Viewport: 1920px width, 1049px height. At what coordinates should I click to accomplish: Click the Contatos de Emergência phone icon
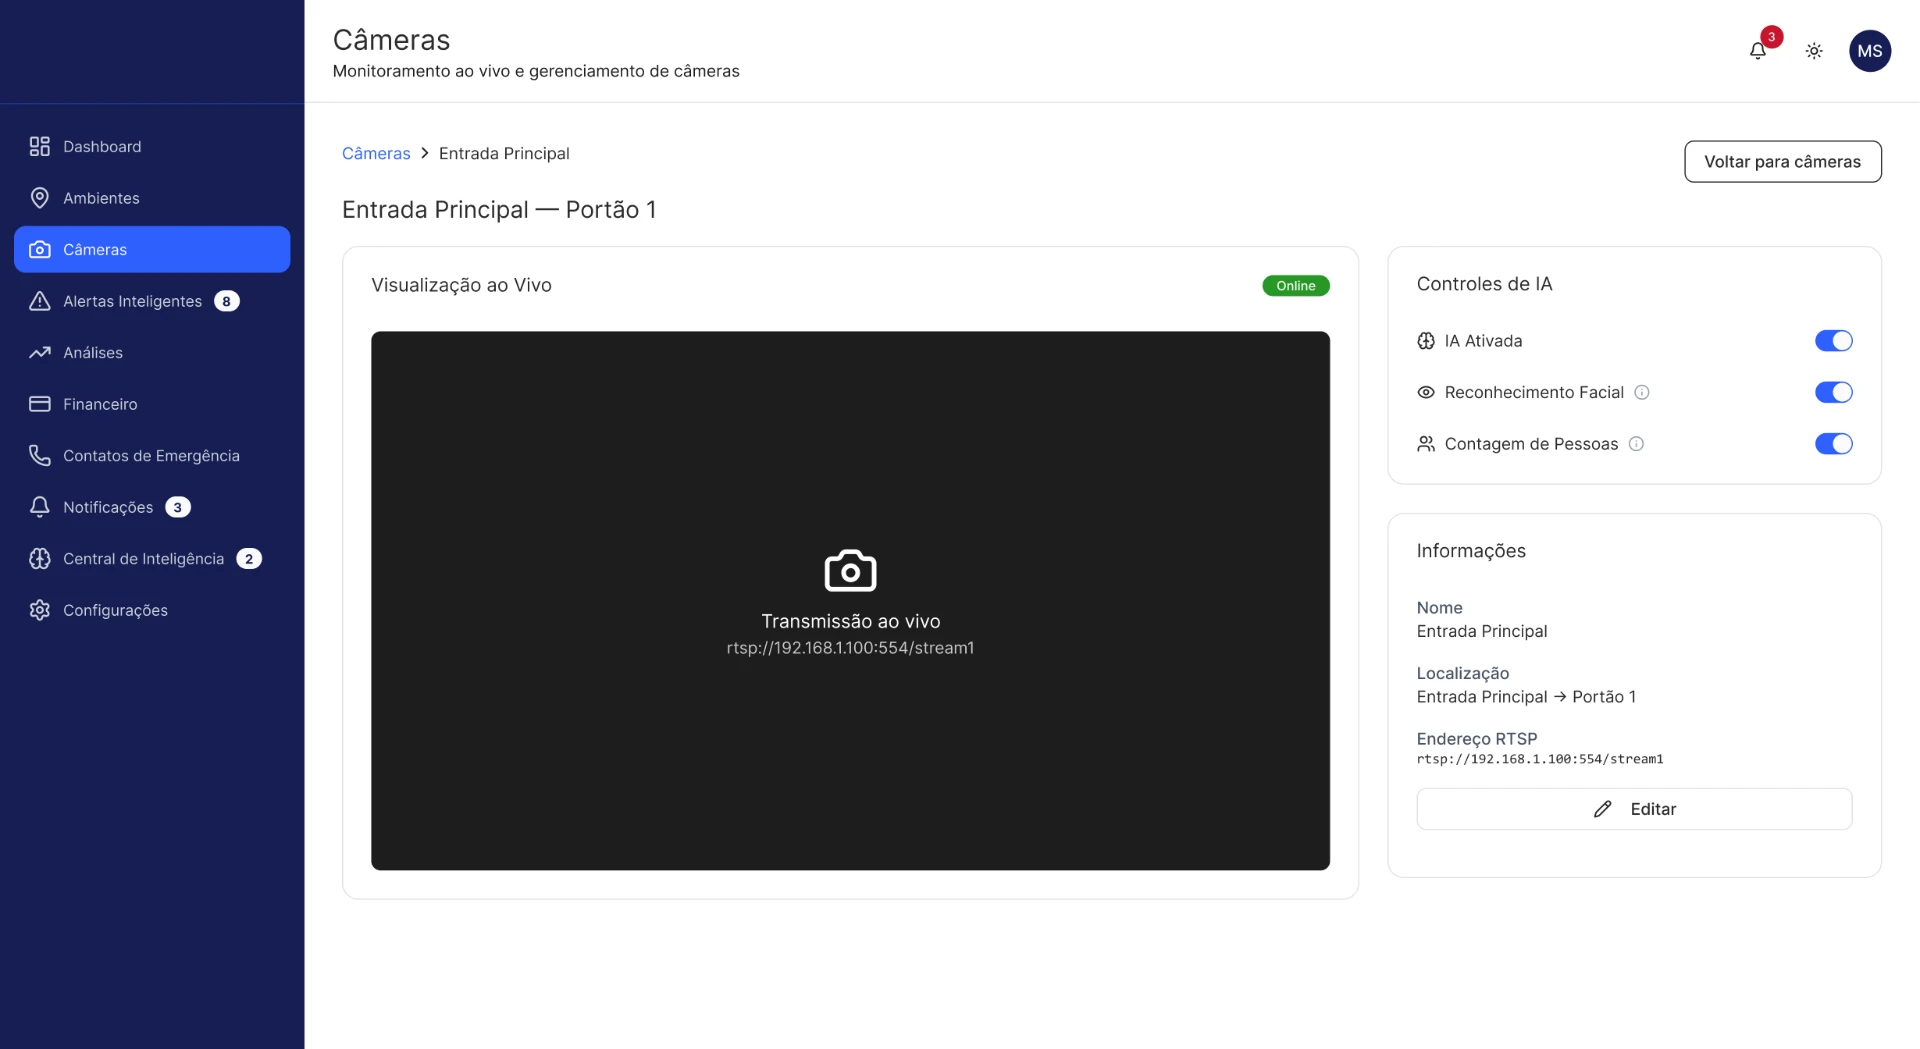(x=40, y=456)
